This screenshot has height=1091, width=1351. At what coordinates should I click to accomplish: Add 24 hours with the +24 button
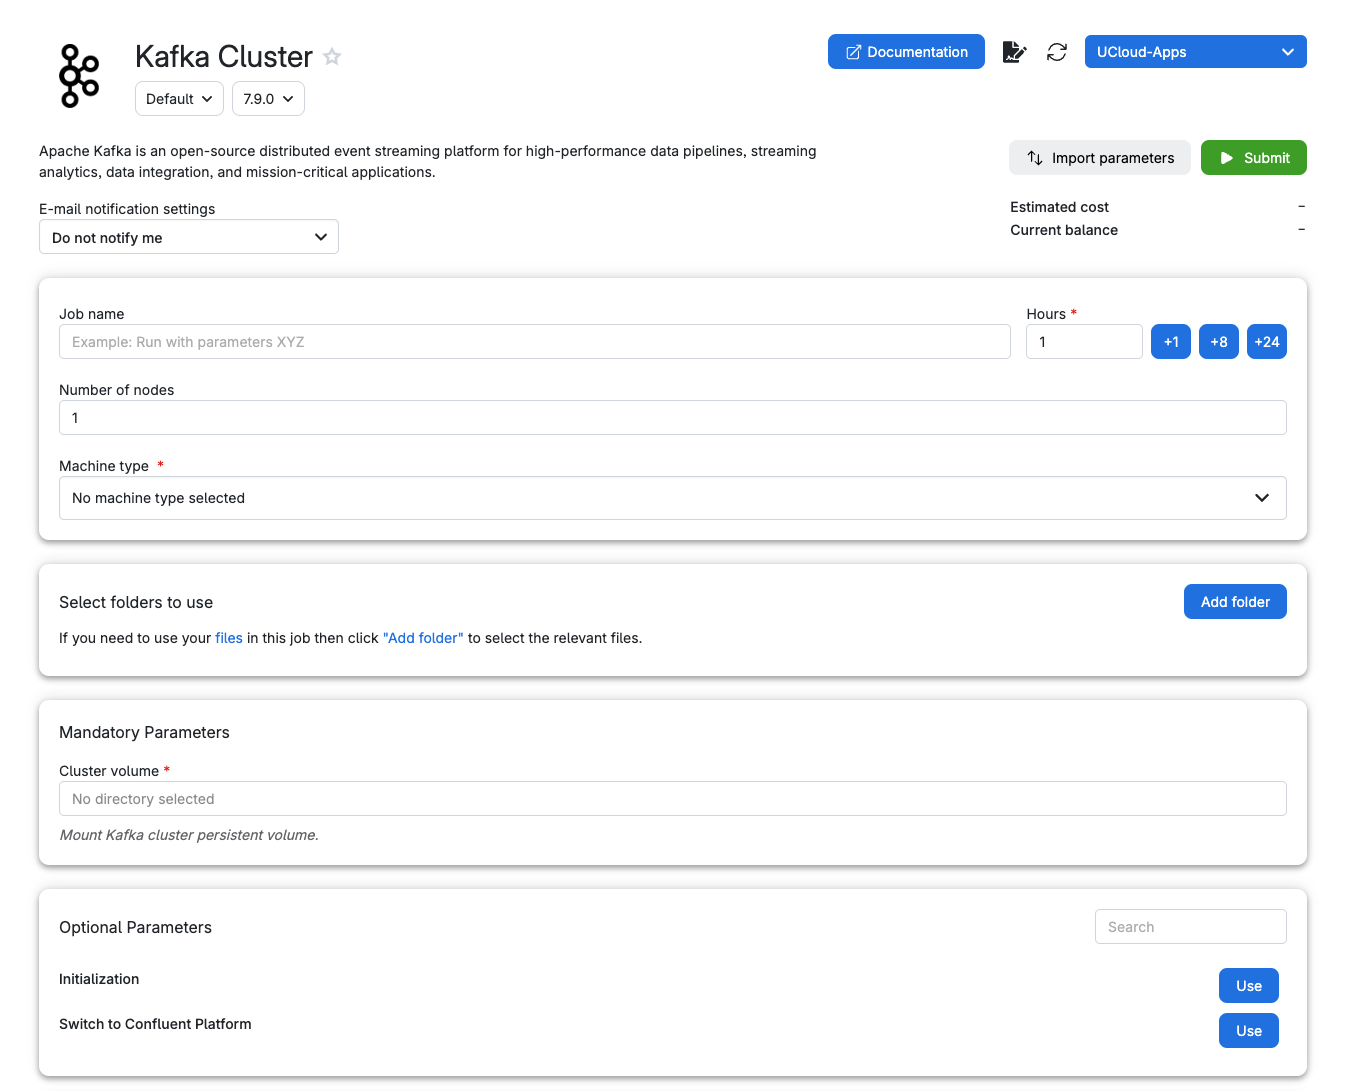pyautogui.click(x=1267, y=342)
